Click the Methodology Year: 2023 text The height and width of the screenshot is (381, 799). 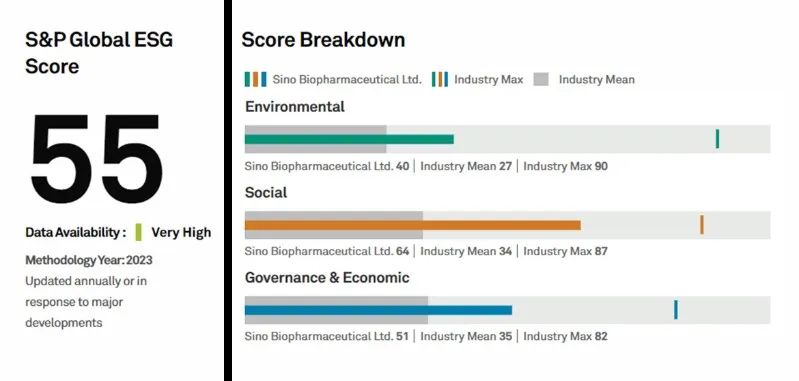pos(89,260)
